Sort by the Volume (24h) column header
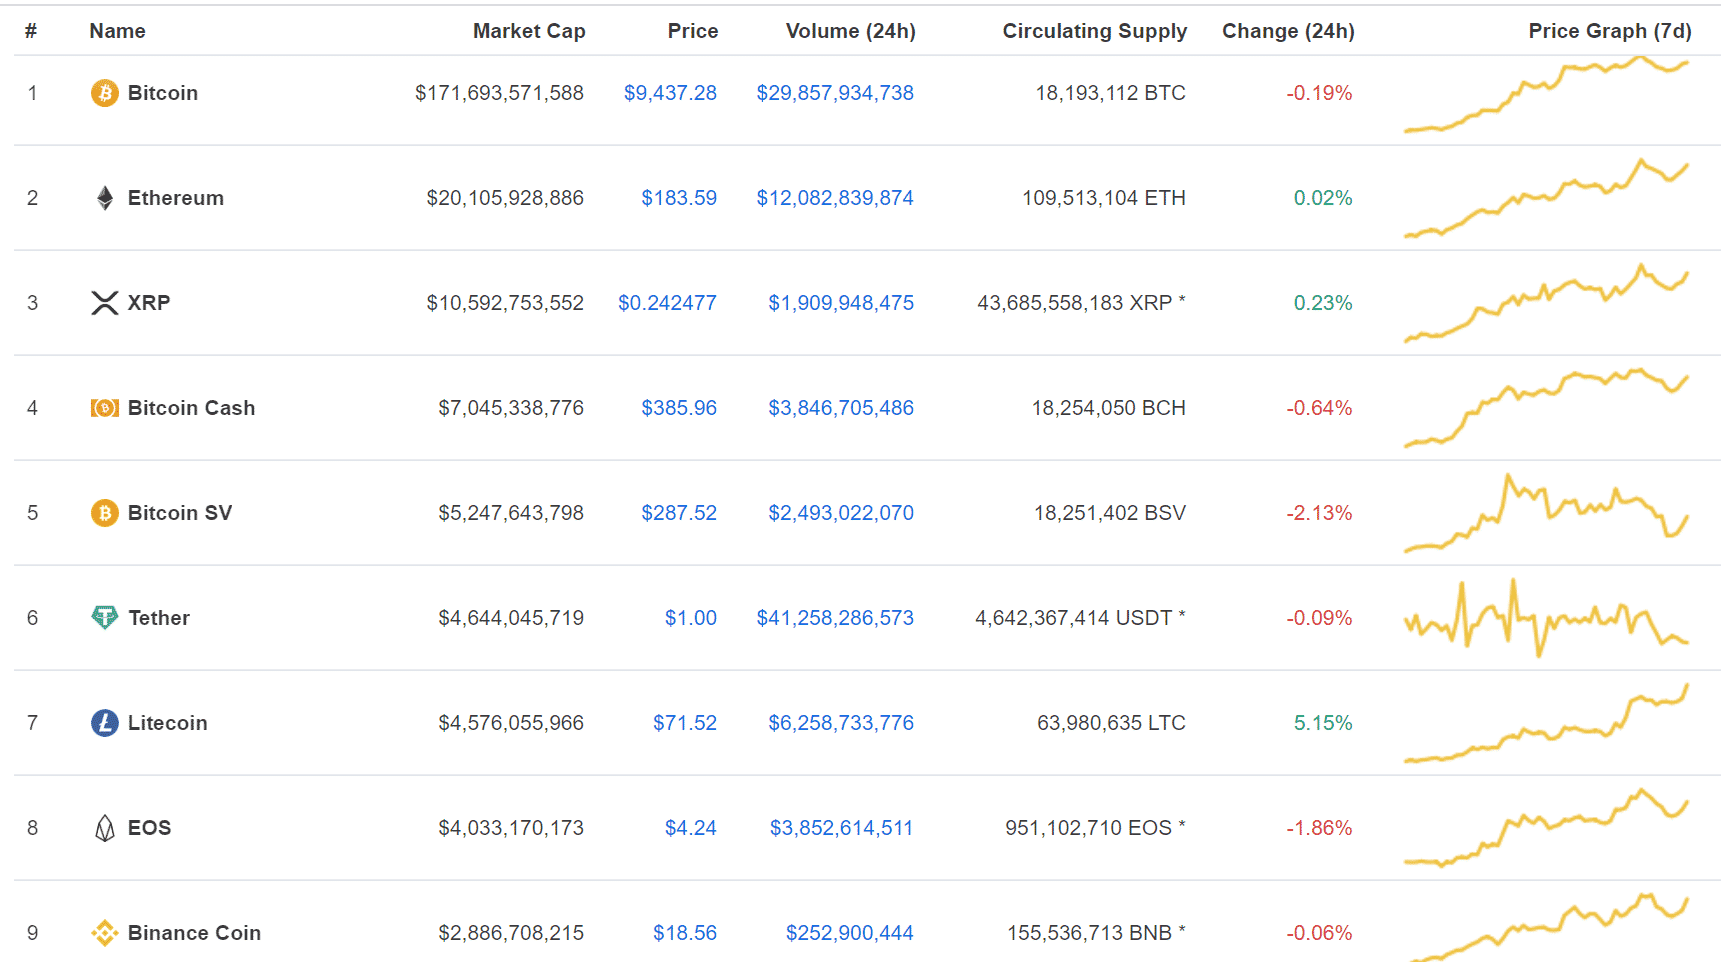Viewport: 1721px width, 962px height. click(x=851, y=31)
